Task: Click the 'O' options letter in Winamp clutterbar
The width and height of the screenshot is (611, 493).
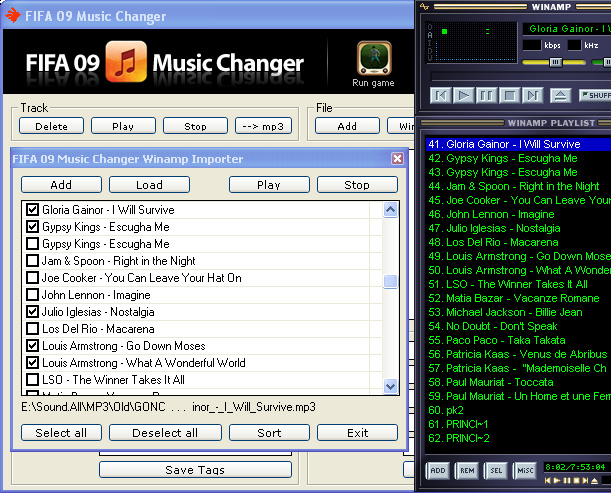Action: click(x=430, y=27)
